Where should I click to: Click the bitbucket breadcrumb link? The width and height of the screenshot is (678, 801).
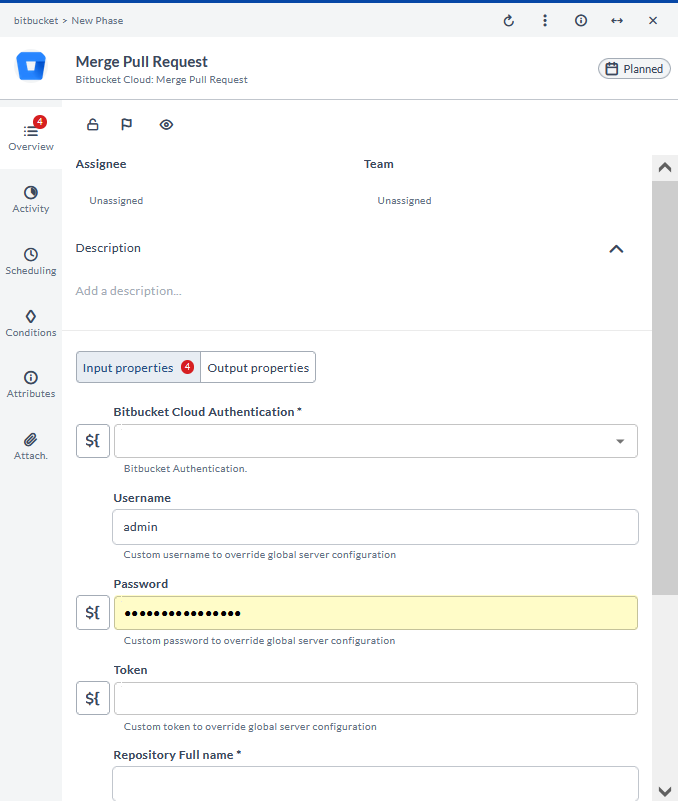(x=35, y=20)
